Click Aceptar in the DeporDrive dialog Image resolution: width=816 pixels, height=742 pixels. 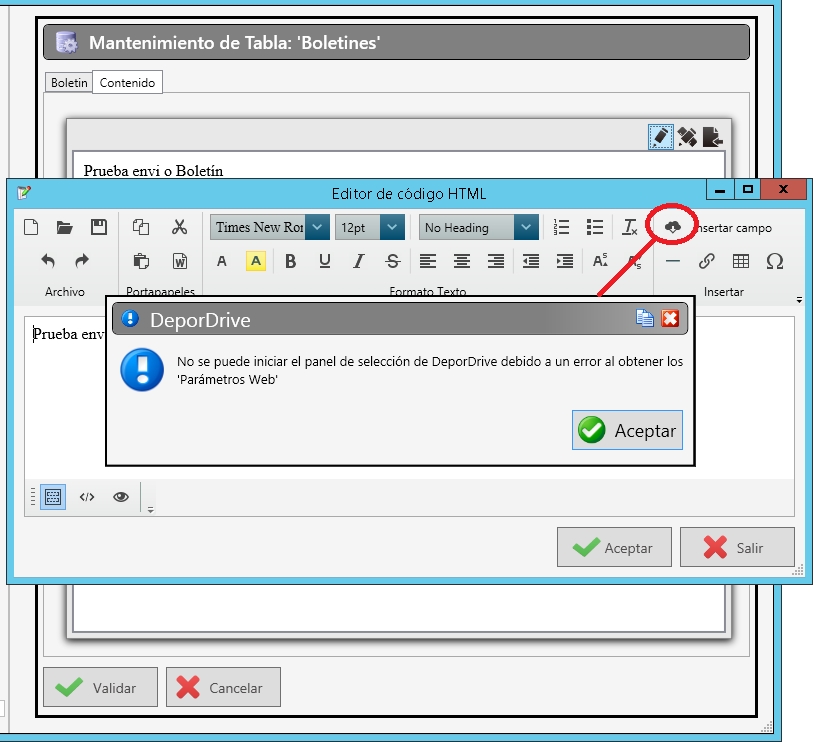click(627, 430)
